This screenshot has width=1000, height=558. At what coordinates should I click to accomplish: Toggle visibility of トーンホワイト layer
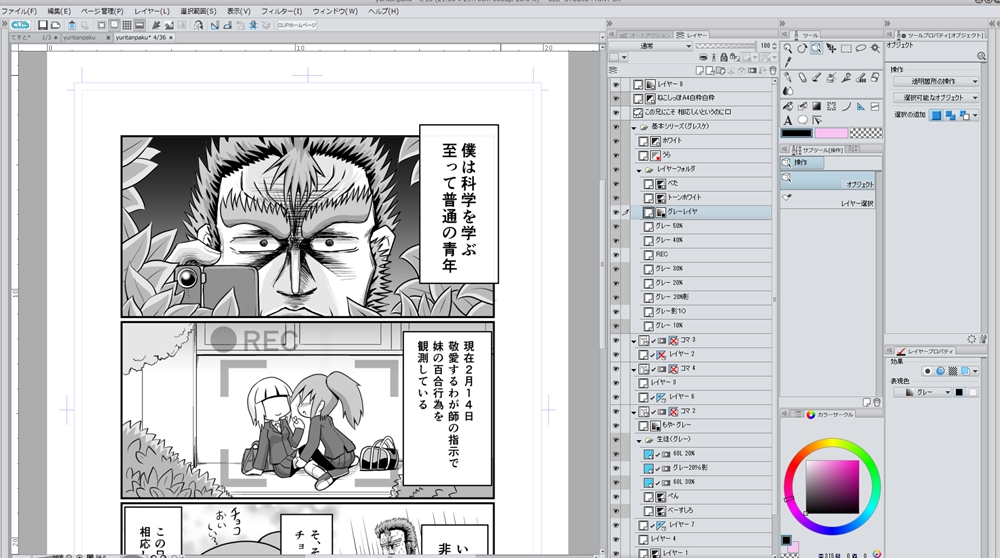616,198
